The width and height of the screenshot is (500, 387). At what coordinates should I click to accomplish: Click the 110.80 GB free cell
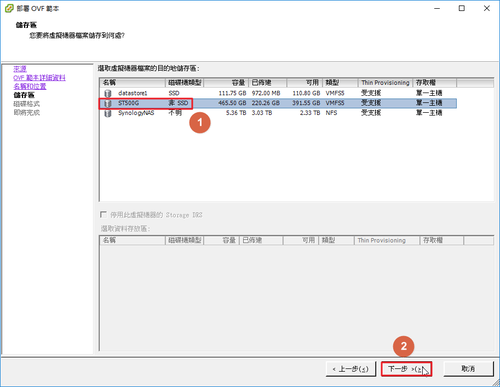(306, 93)
